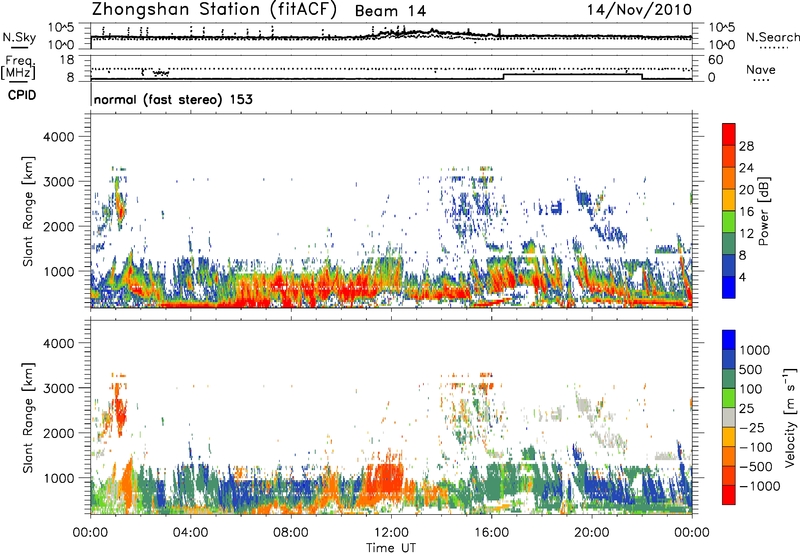Select red bottom segment of Velocity colorbar
This screenshot has width=800, height=554.
coord(729,495)
